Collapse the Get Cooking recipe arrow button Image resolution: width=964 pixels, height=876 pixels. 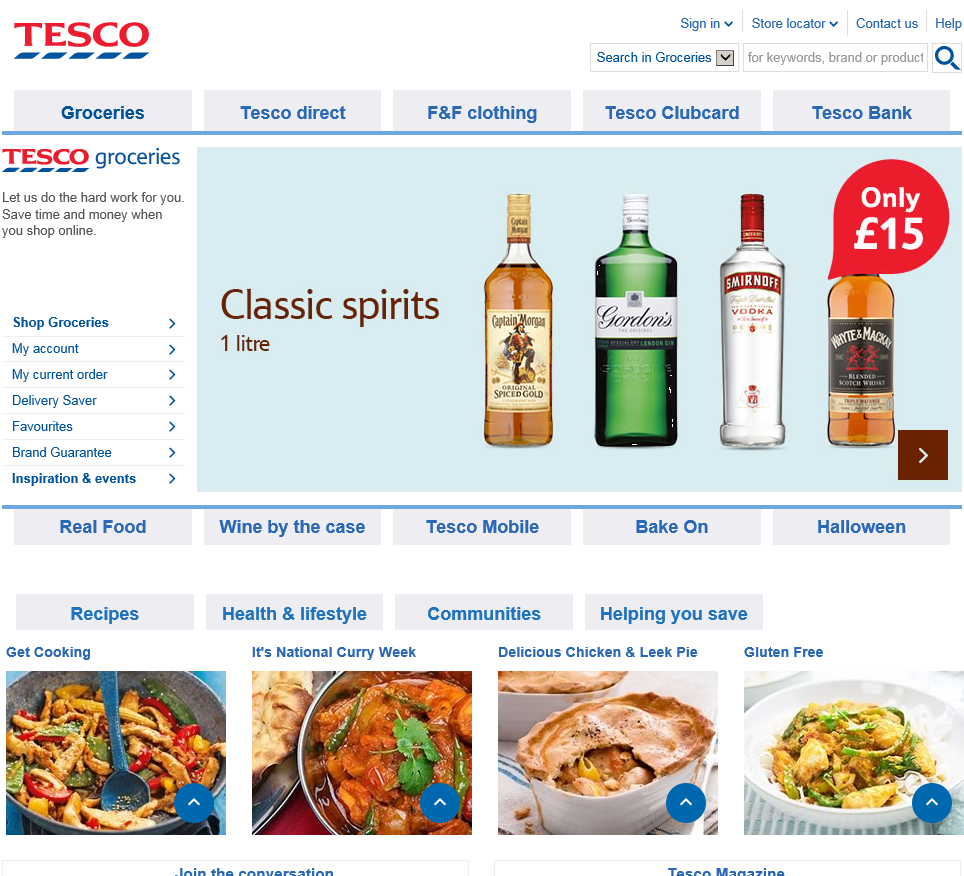pyautogui.click(x=194, y=802)
